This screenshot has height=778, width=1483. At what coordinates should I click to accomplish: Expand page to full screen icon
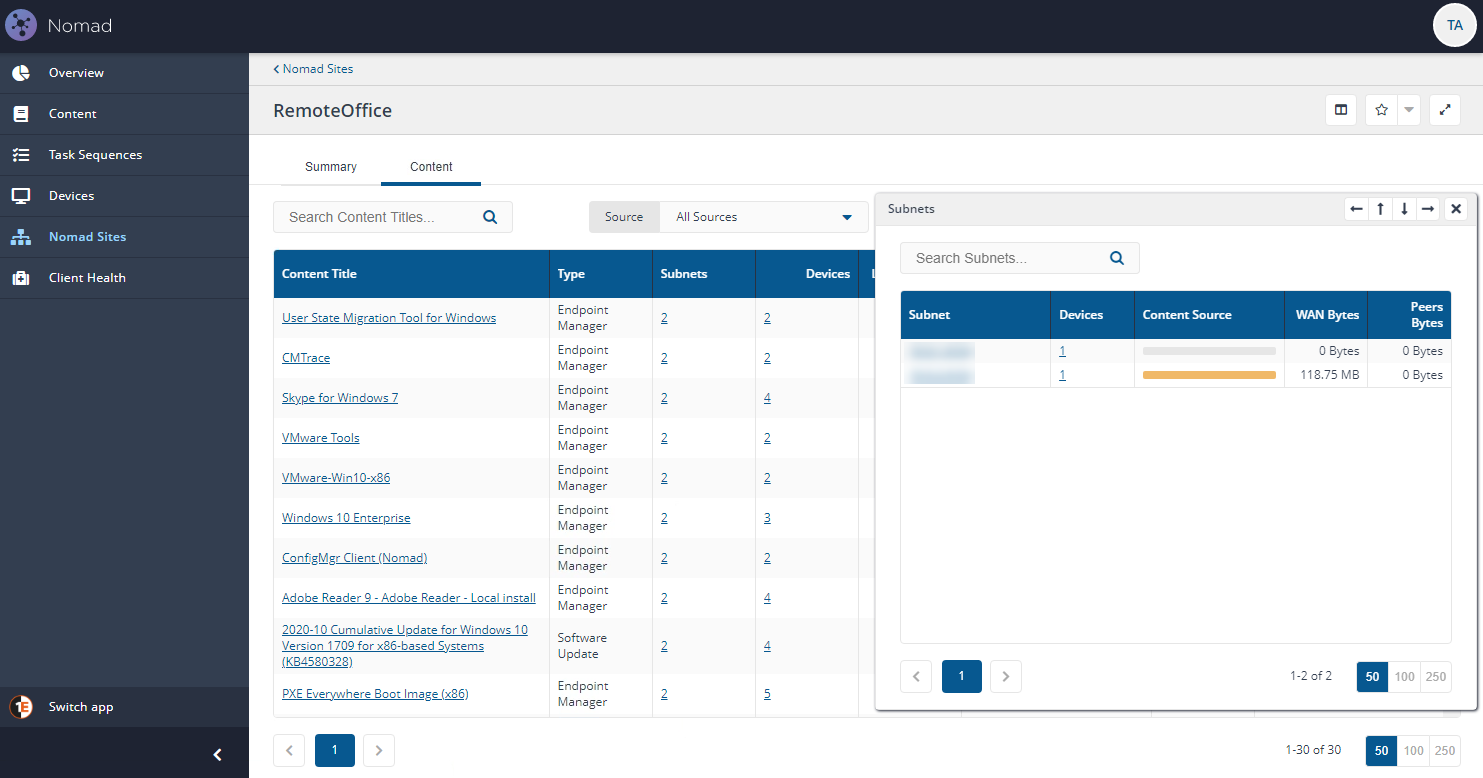click(x=1445, y=110)
